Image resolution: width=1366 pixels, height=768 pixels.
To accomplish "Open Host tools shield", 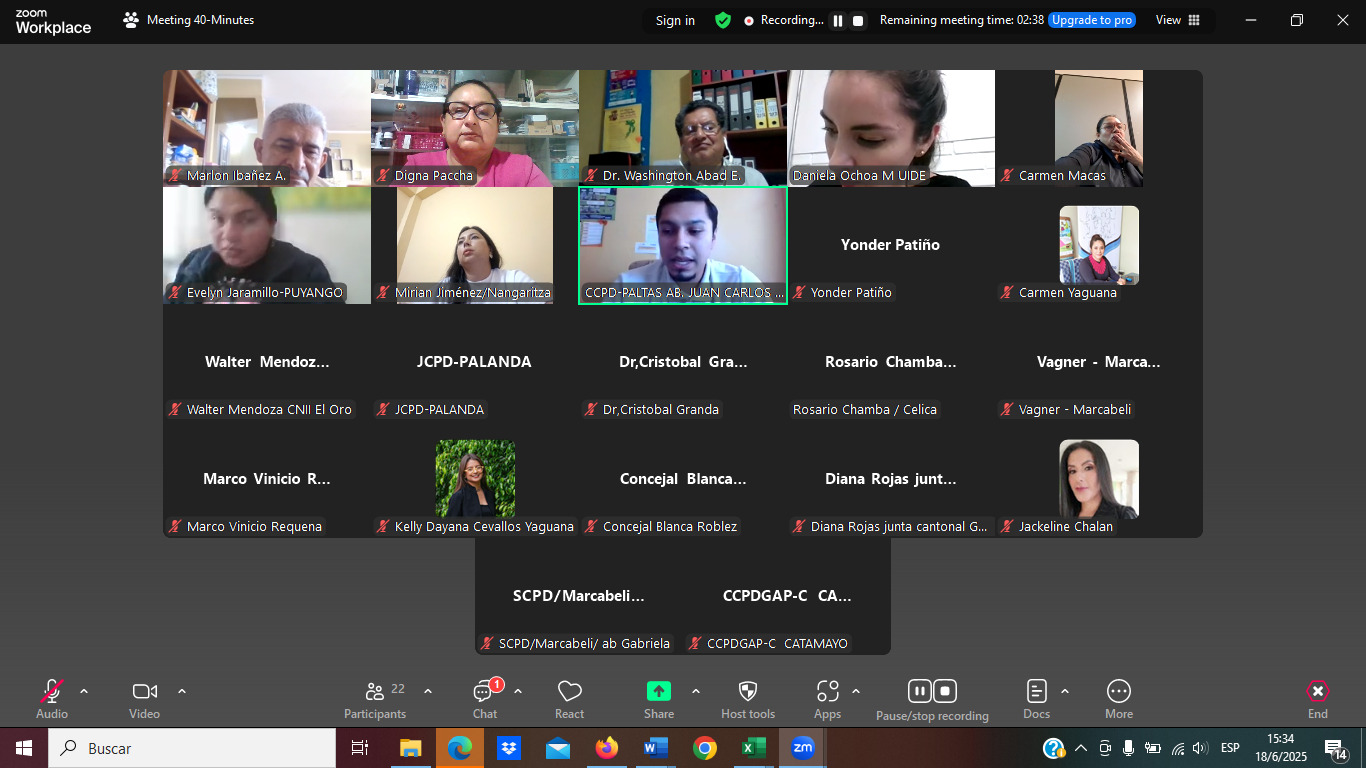I will tap(748, 698).
